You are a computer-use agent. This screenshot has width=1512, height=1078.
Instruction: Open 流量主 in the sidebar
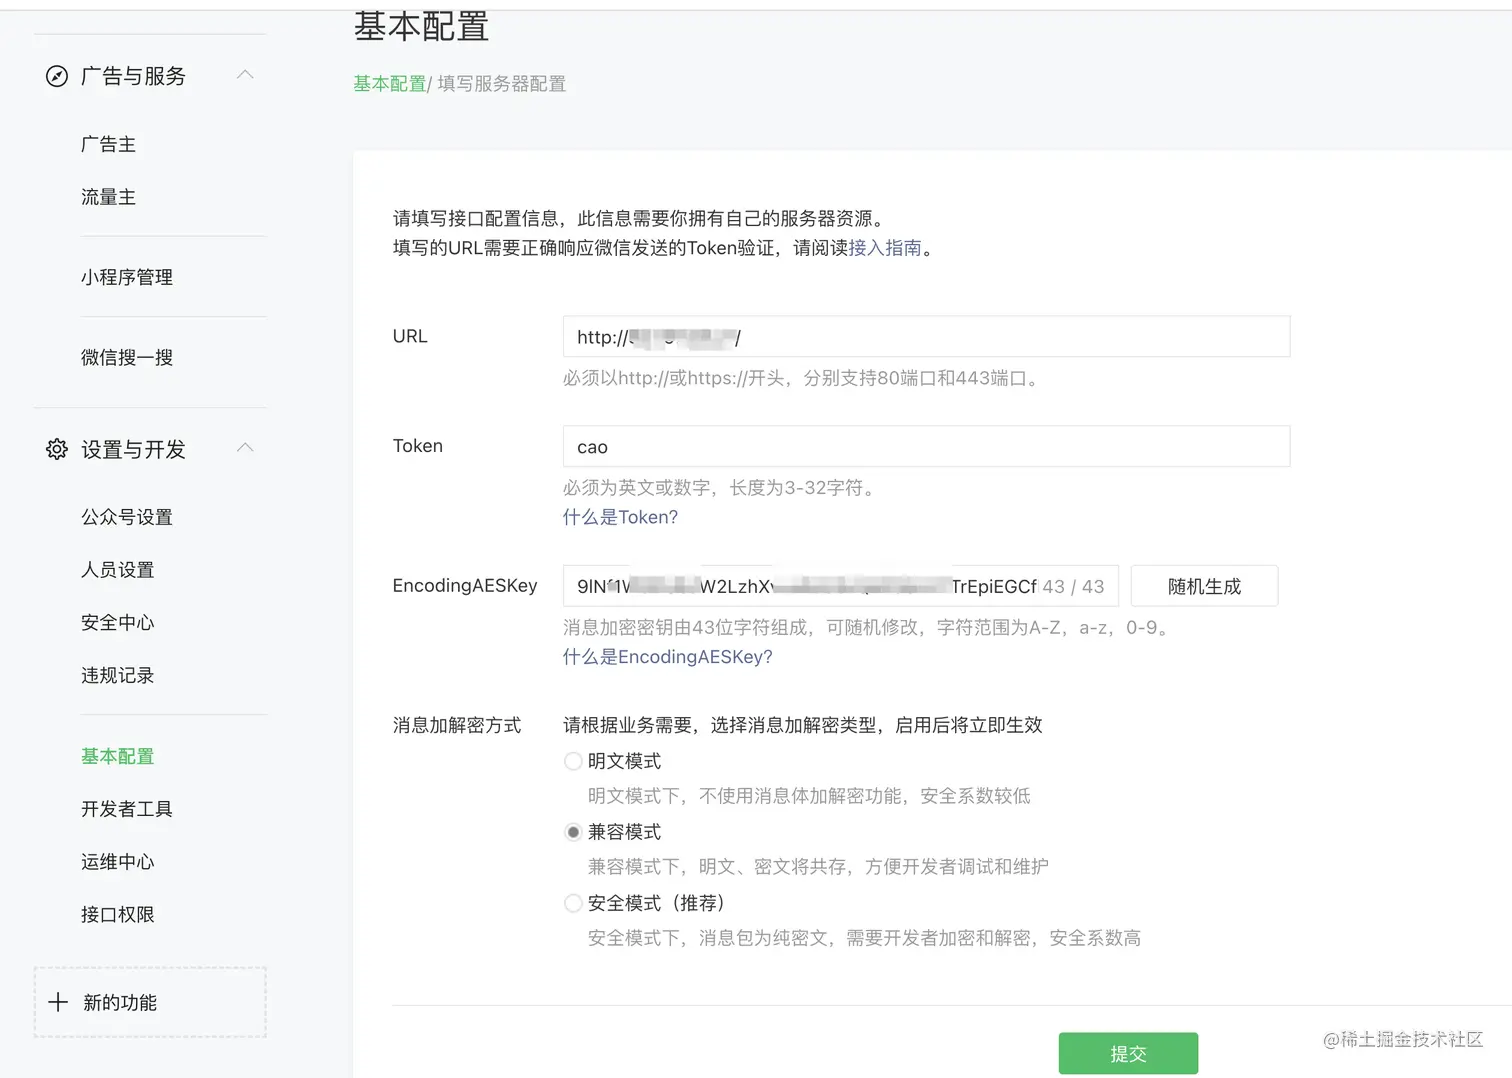[x=108, y=197]
